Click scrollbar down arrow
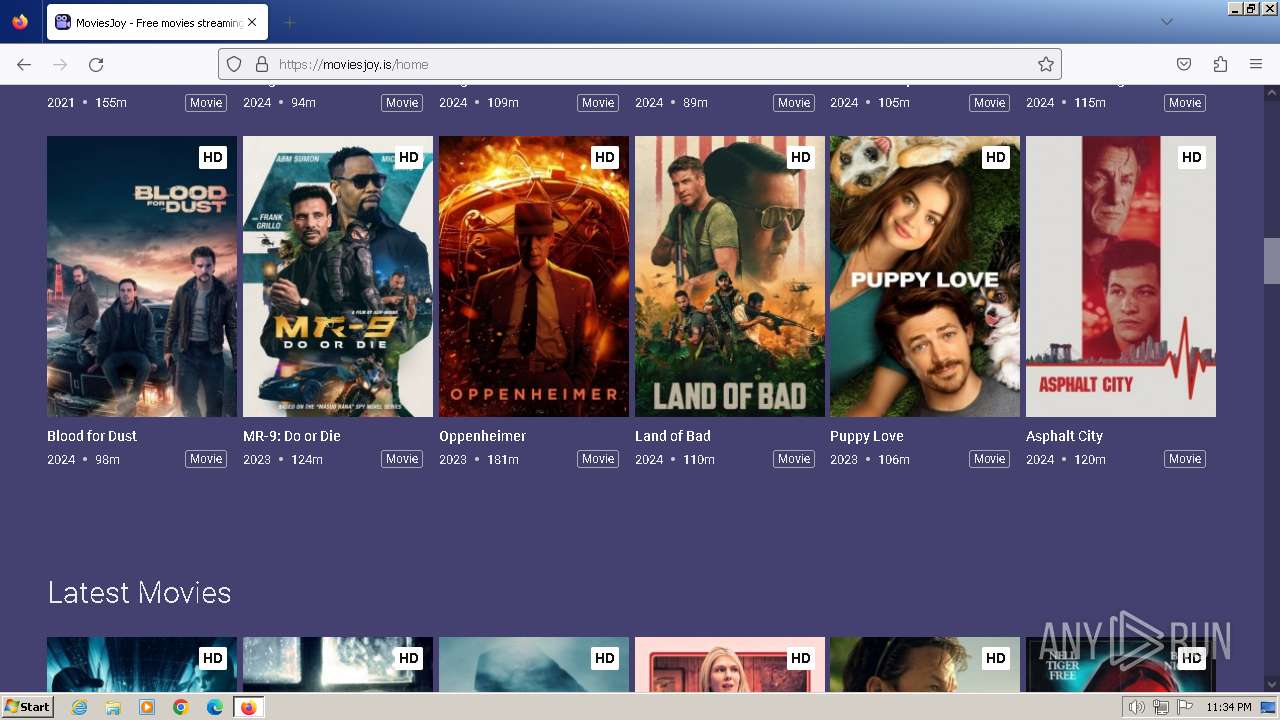1280x720 pixels. pyautogui.click(x=1271, y=684)
